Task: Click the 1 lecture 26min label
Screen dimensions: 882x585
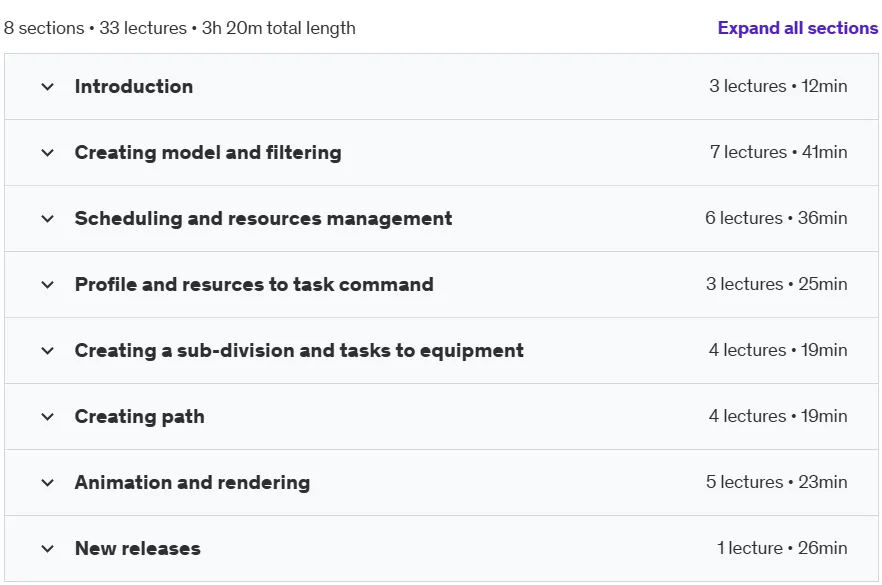Action: [782, 548]
